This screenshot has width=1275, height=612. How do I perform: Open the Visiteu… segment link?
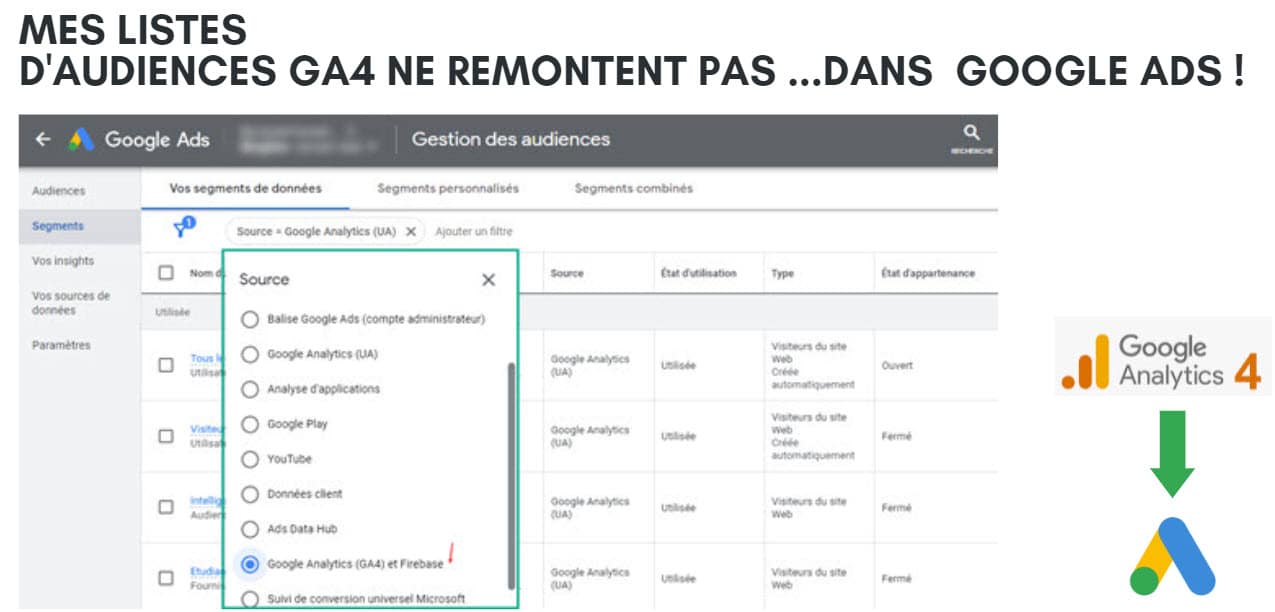point(205,429)
